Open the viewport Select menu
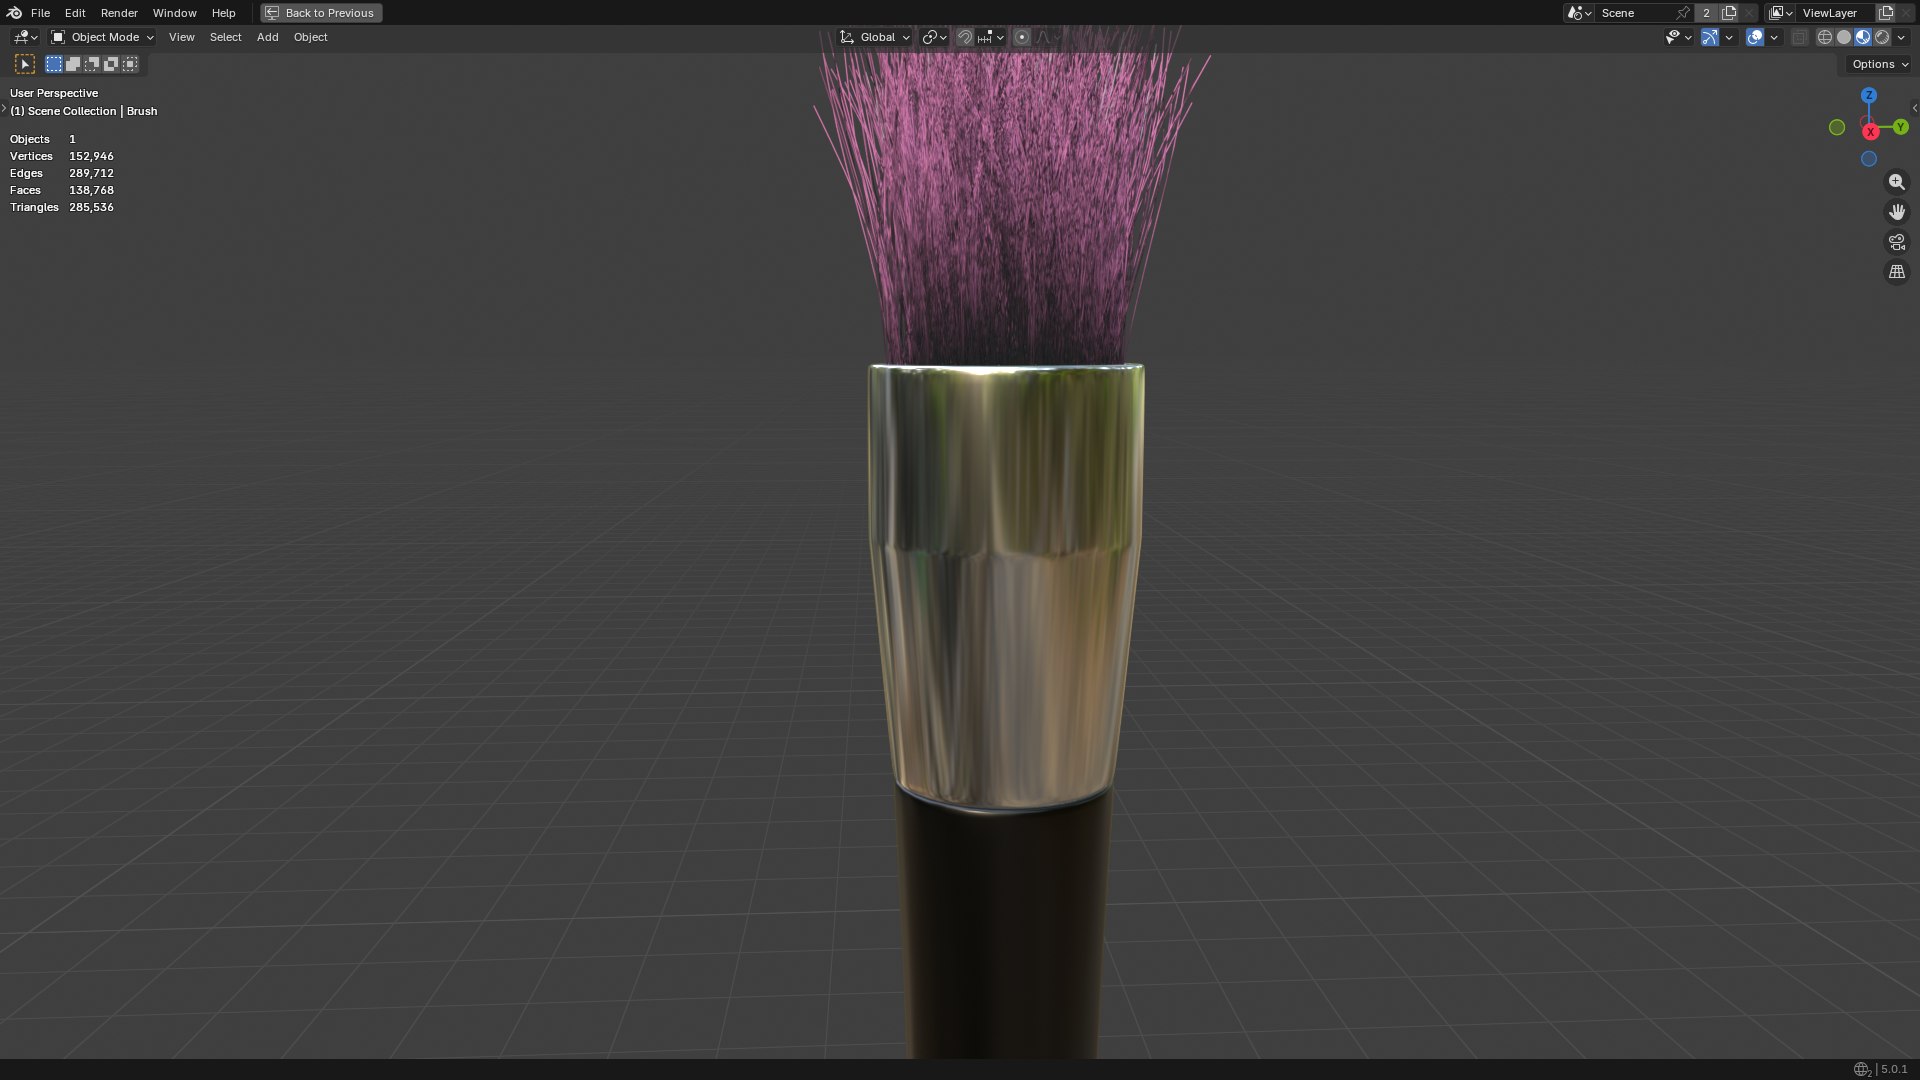Image resolution: width=1920 pixels, height=1080 pixels. tap(225, 37)
